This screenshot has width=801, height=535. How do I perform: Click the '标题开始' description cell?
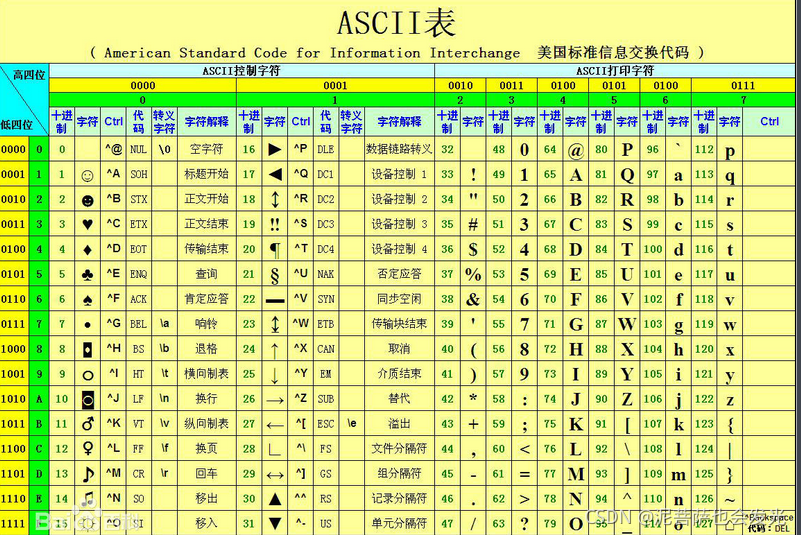tap(206, 174)
